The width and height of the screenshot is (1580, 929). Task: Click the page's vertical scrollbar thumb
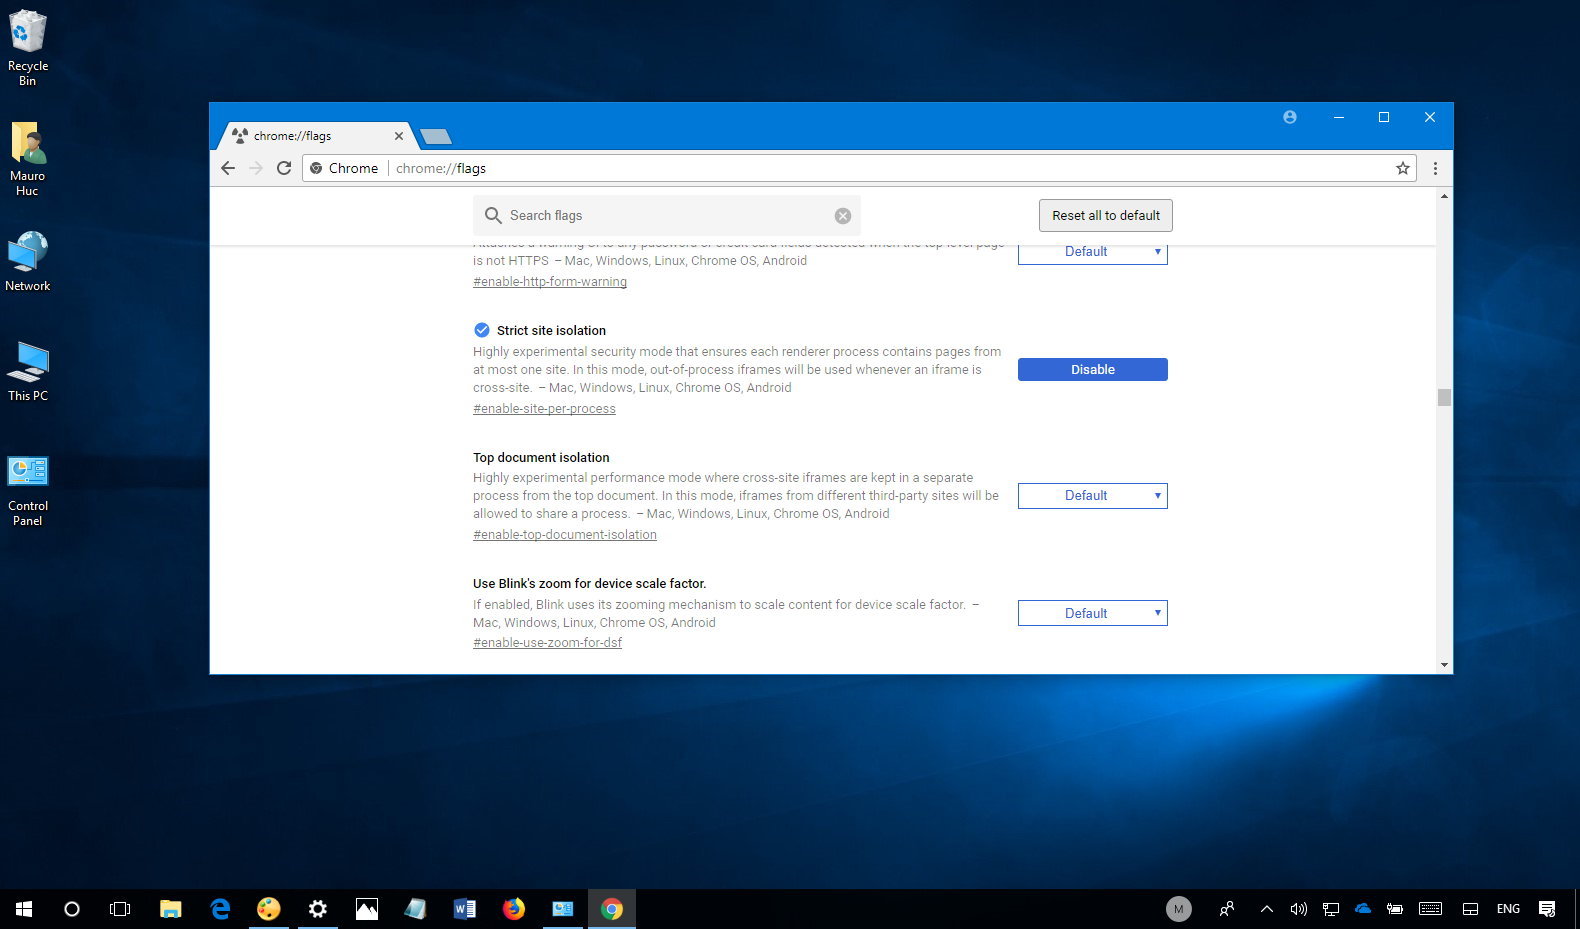pyautogui.click(x=1444, y=398)
